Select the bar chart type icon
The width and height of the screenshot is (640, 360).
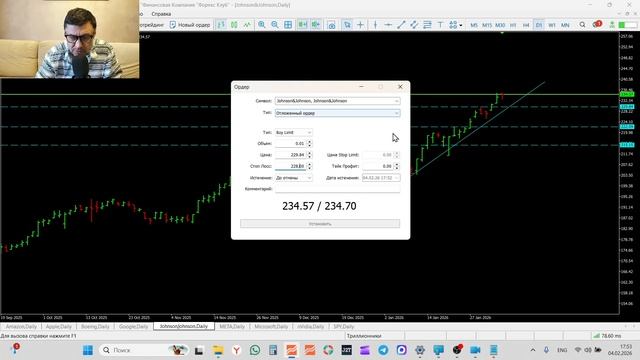point(221,25)
